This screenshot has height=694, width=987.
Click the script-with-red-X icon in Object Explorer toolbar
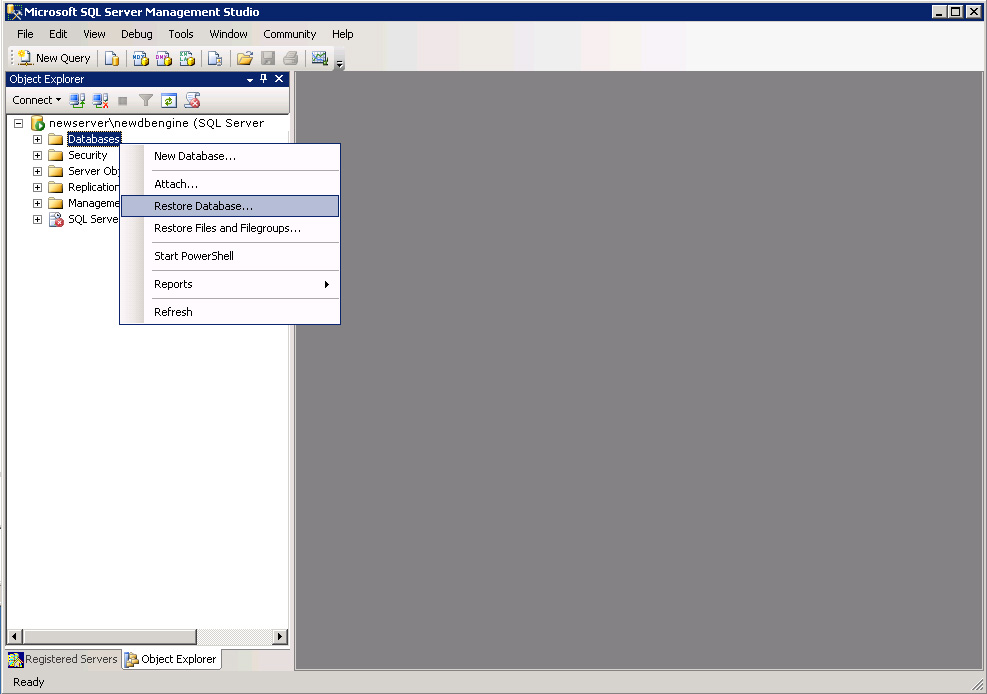(x=193, y=100)
